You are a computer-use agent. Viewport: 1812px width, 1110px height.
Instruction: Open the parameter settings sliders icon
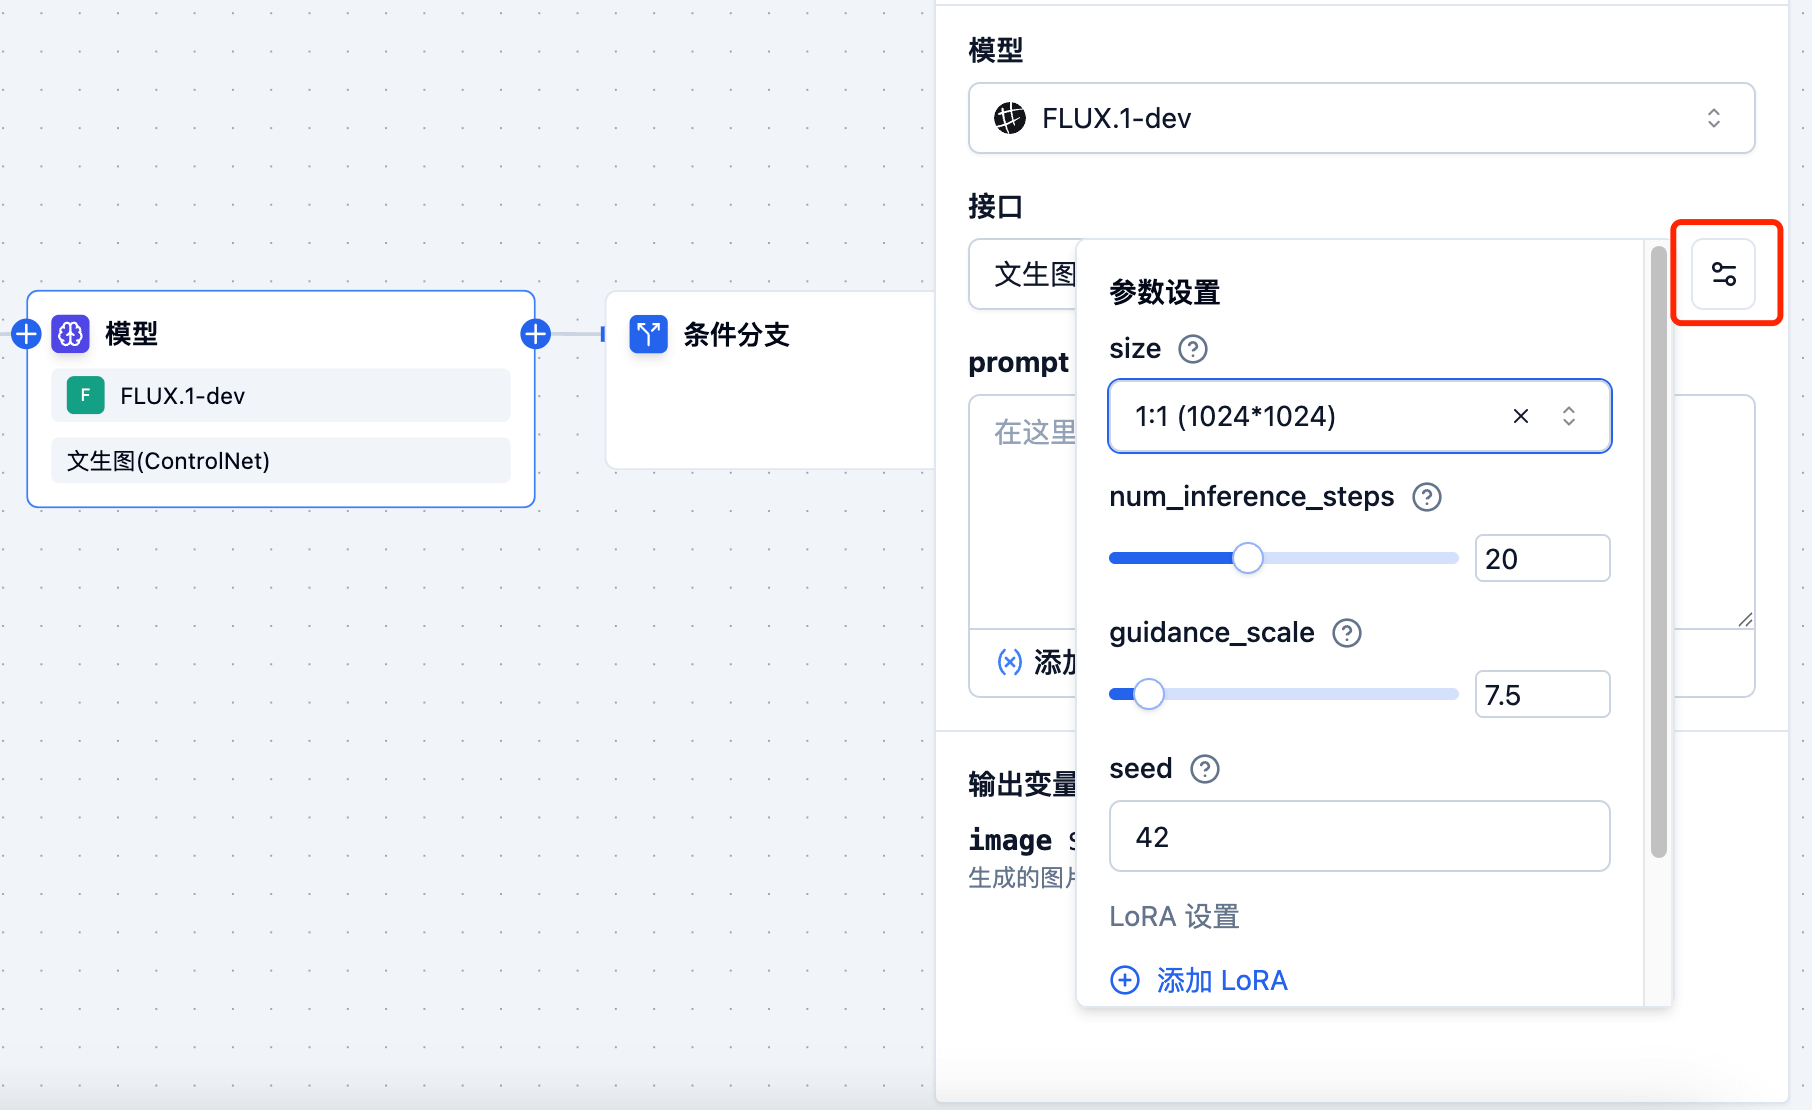point(1723,274)
